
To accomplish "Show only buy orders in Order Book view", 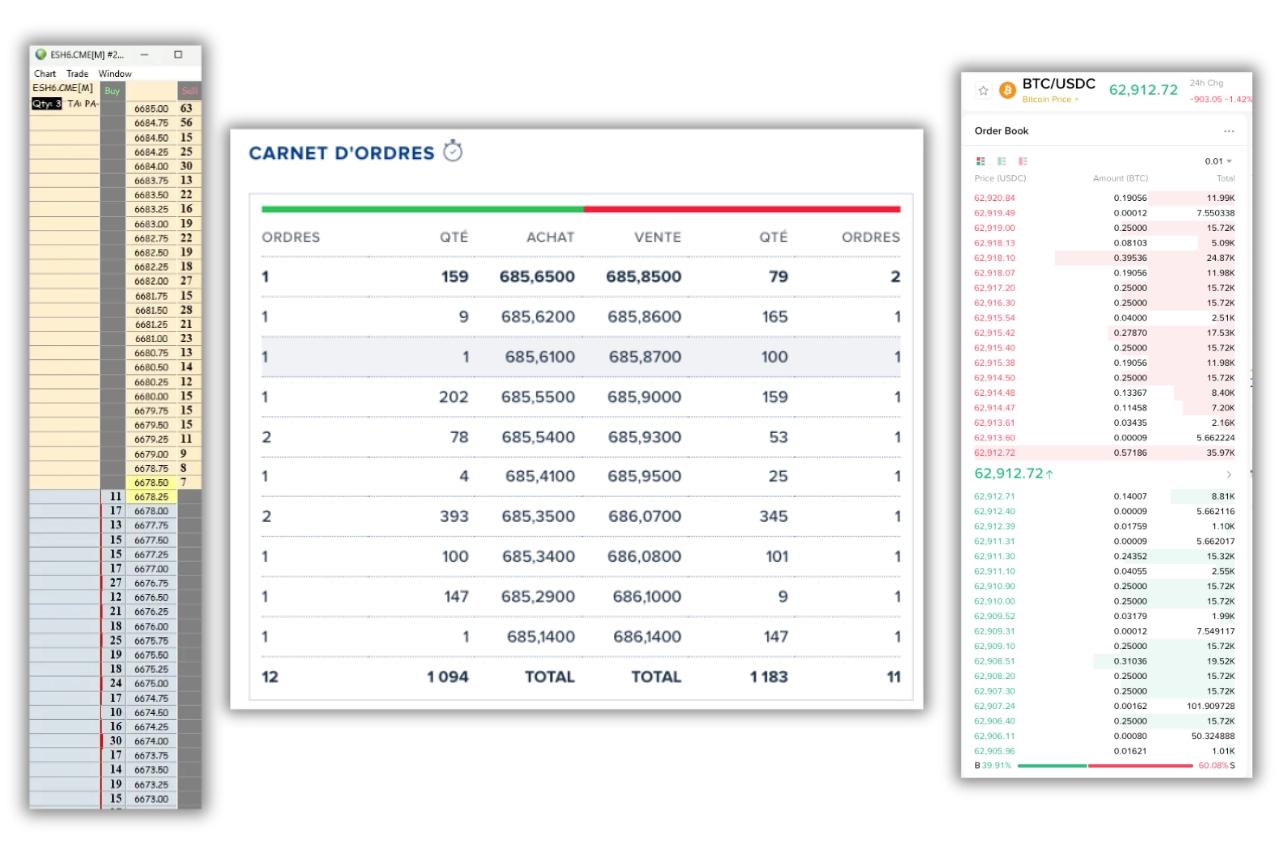I will pyautogui.click(x=1001, y=162).
